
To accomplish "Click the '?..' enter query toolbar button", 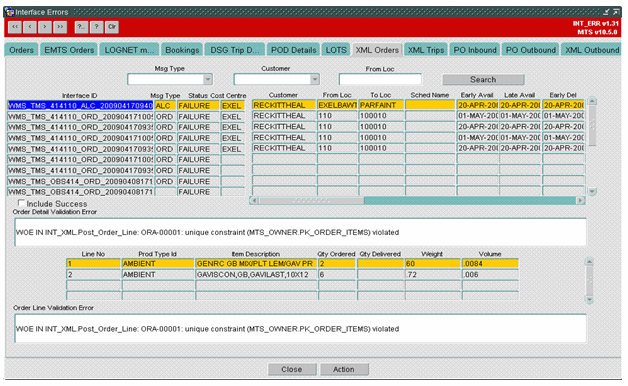I will pos(81,27).
